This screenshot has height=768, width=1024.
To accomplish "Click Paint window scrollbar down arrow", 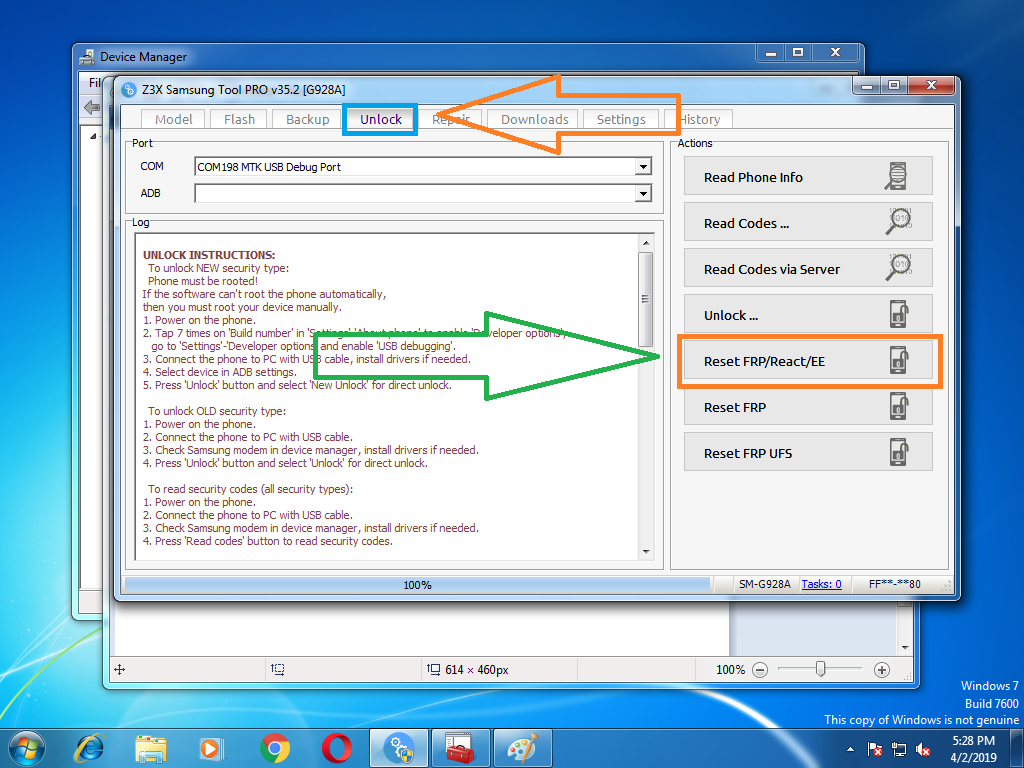I will (905, 647).
